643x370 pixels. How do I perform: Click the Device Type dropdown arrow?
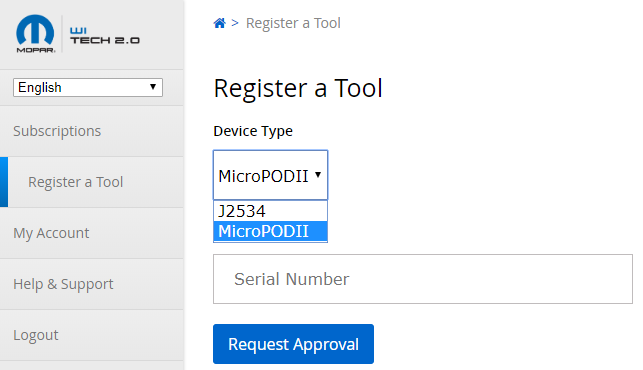pyautogui.click(x=318, y=175)
